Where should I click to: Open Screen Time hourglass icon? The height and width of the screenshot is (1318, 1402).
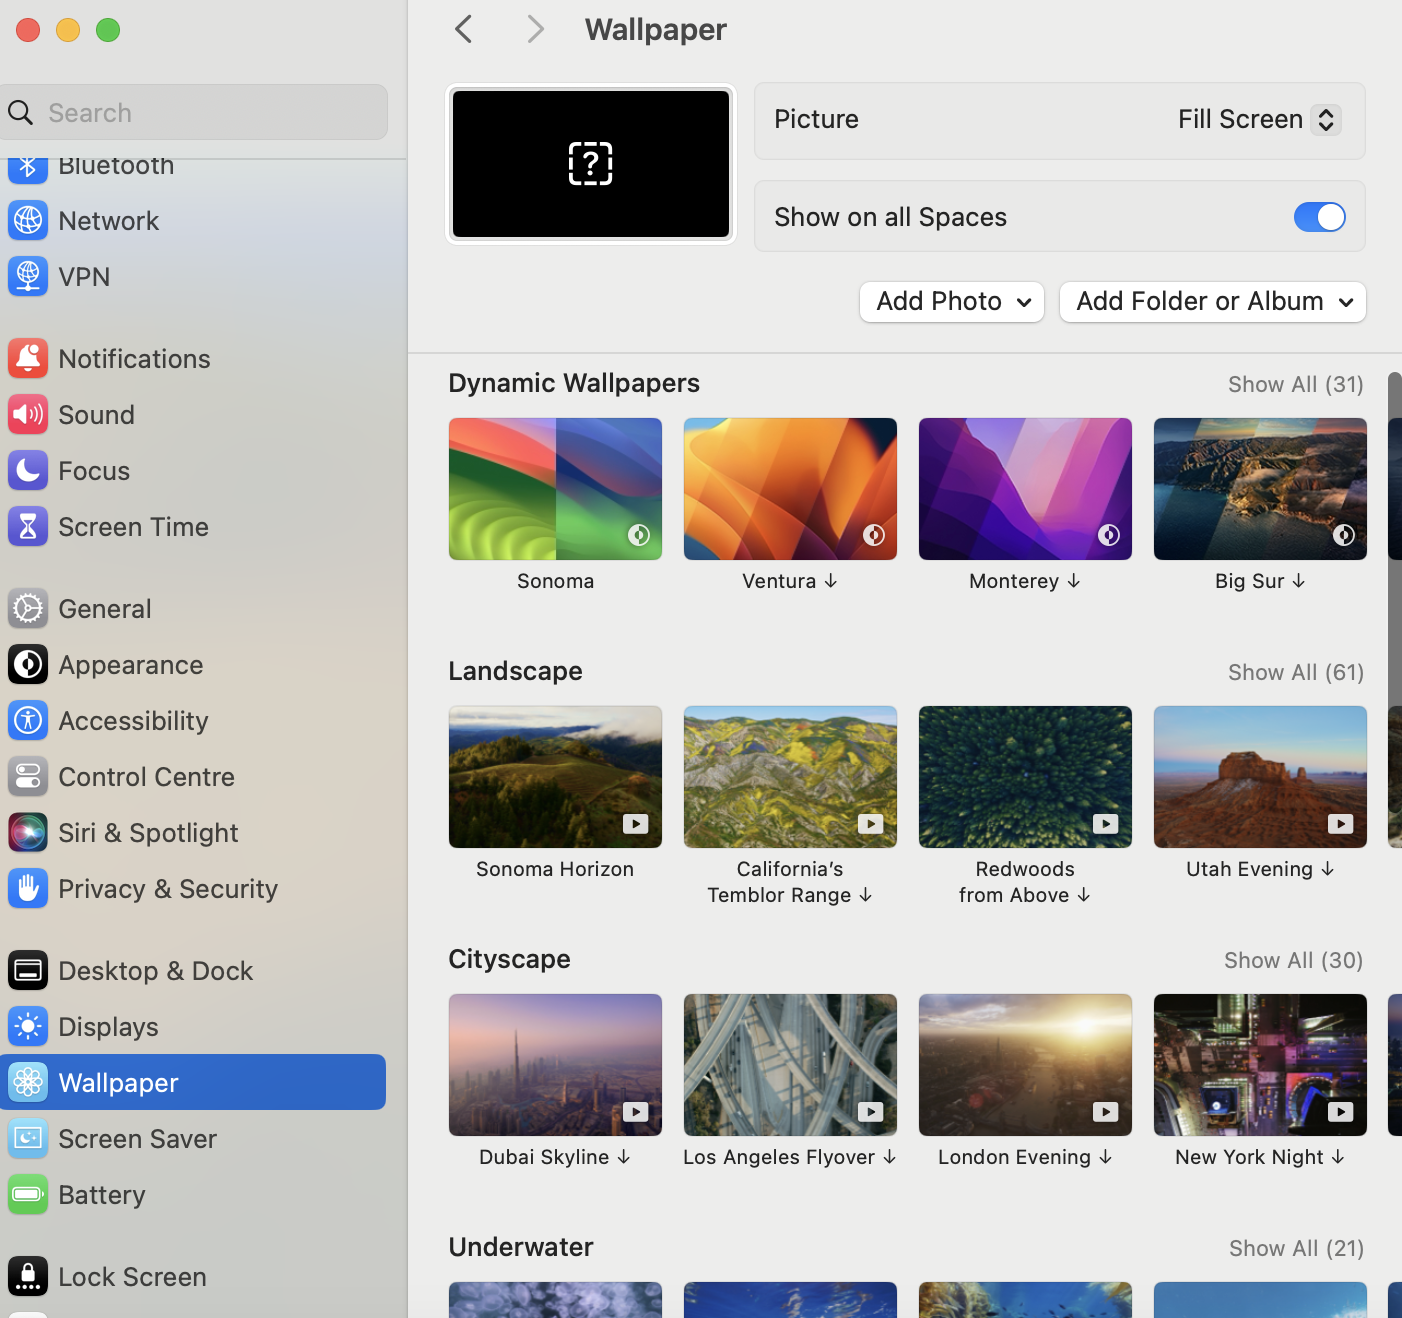[x=28, y=527]
